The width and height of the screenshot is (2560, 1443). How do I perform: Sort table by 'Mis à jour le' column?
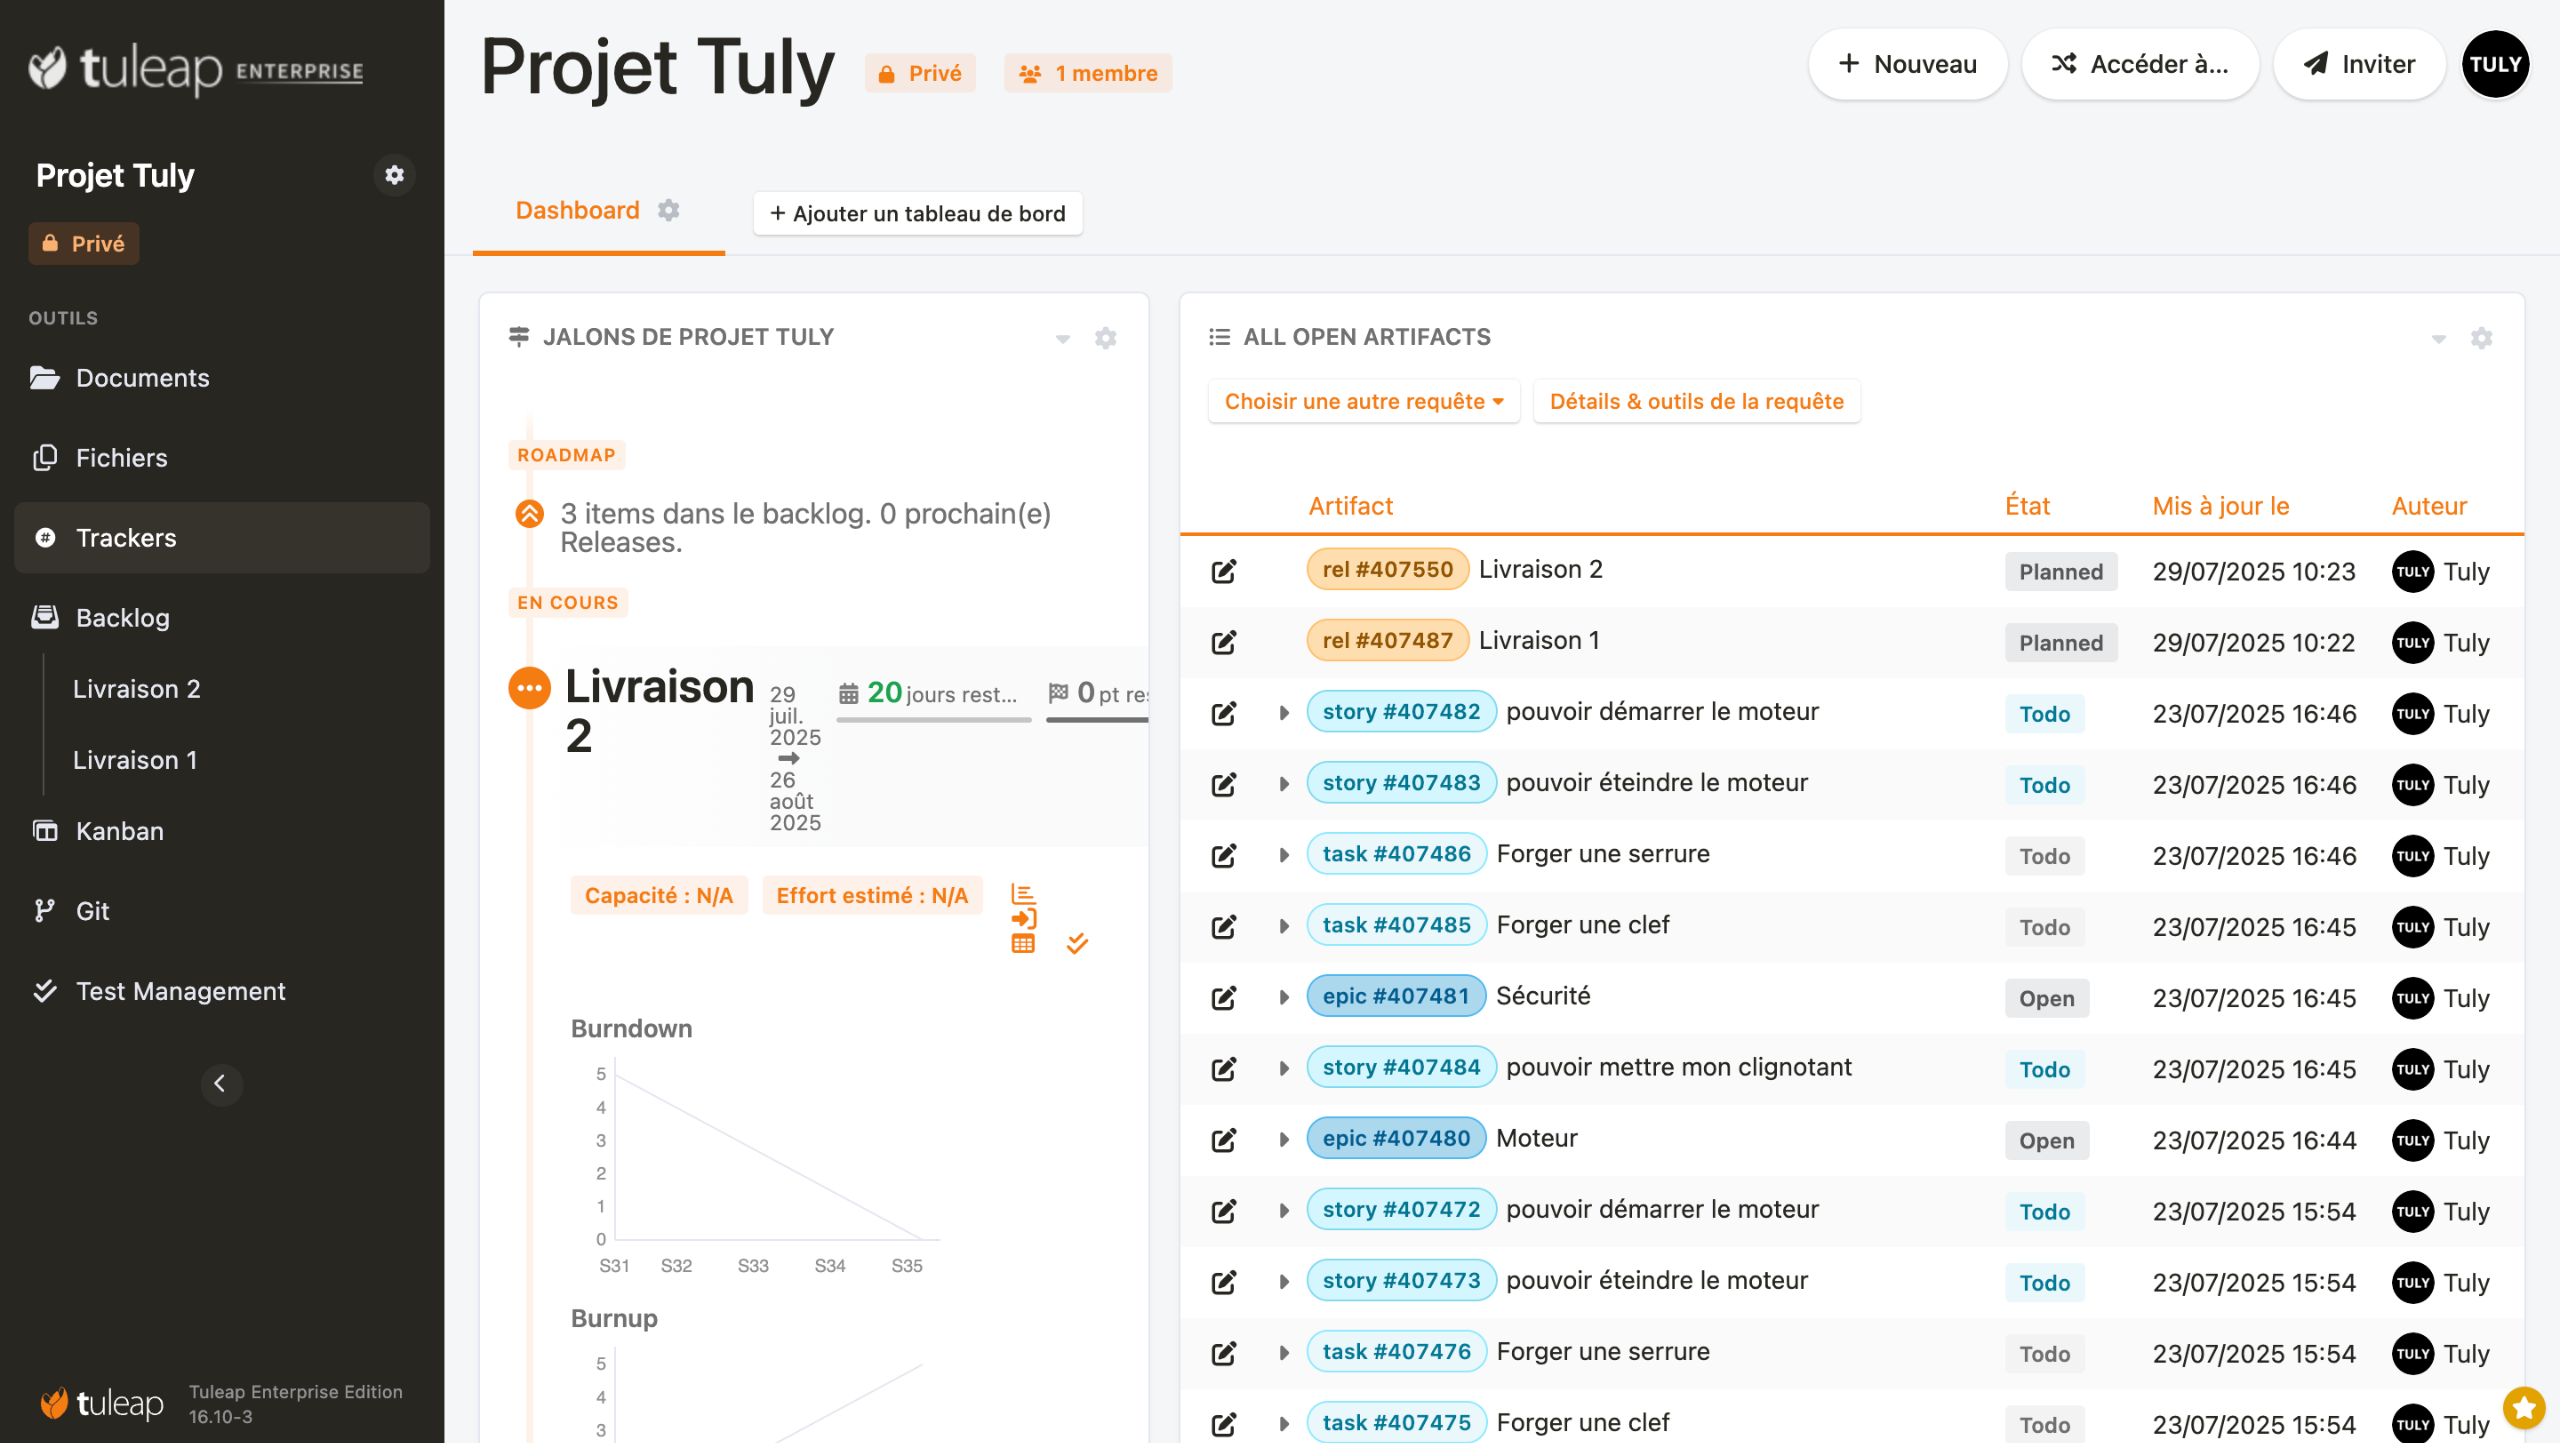click(2219, 506)
